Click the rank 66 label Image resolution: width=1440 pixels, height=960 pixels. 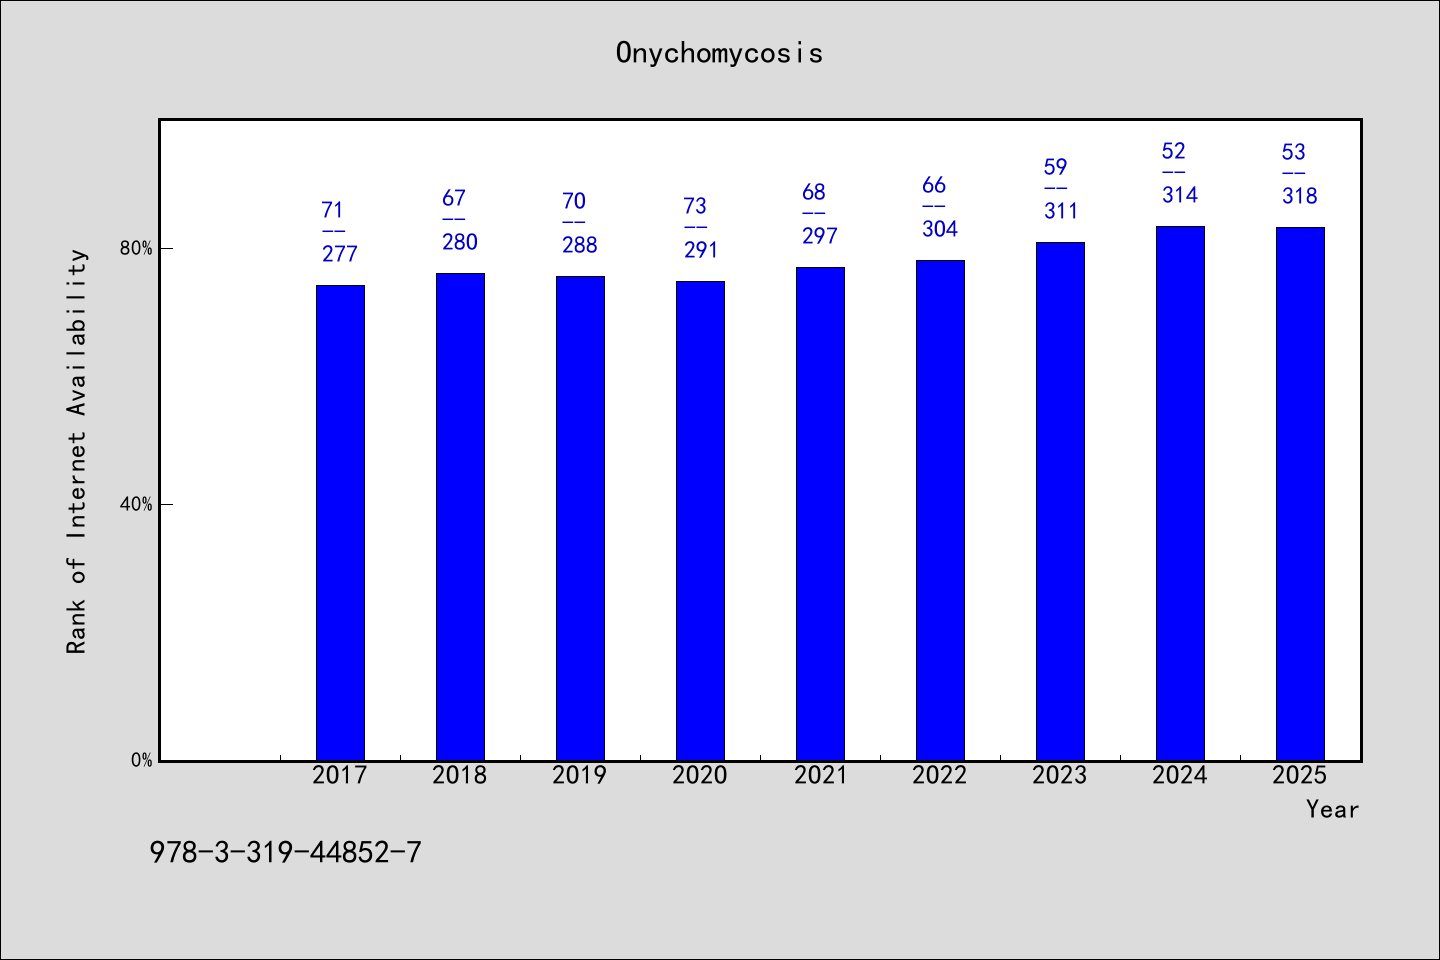point(934,185)
